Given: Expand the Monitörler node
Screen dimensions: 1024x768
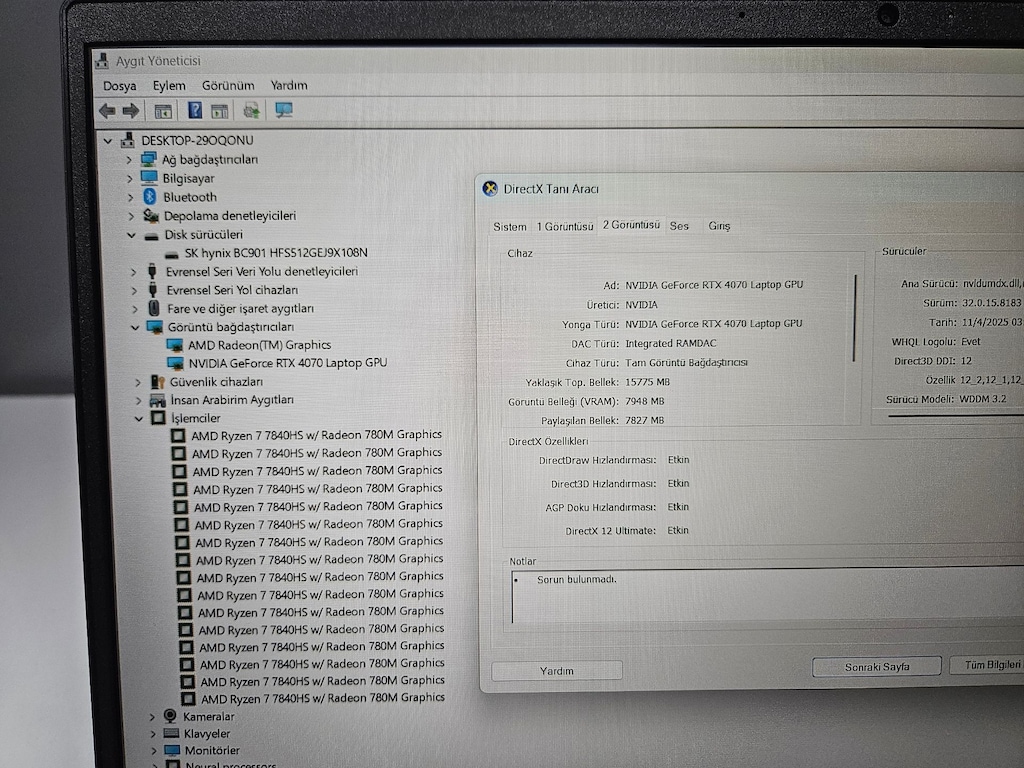Looking at the screenshot, I should coord(153,751).
